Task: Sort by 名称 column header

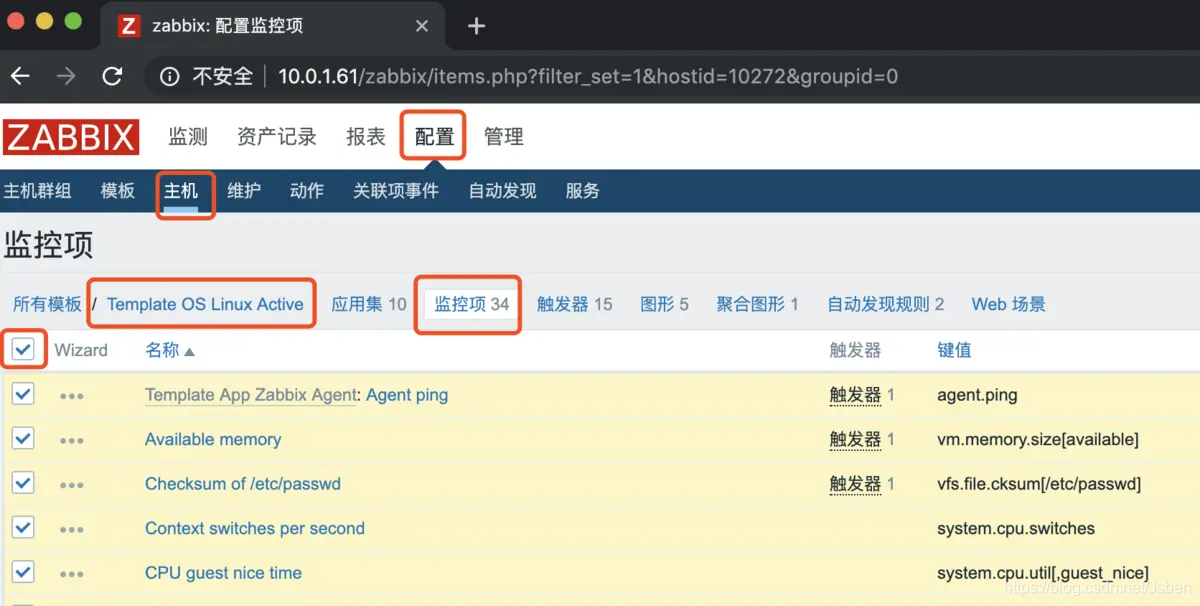Action: coord(170,350)
